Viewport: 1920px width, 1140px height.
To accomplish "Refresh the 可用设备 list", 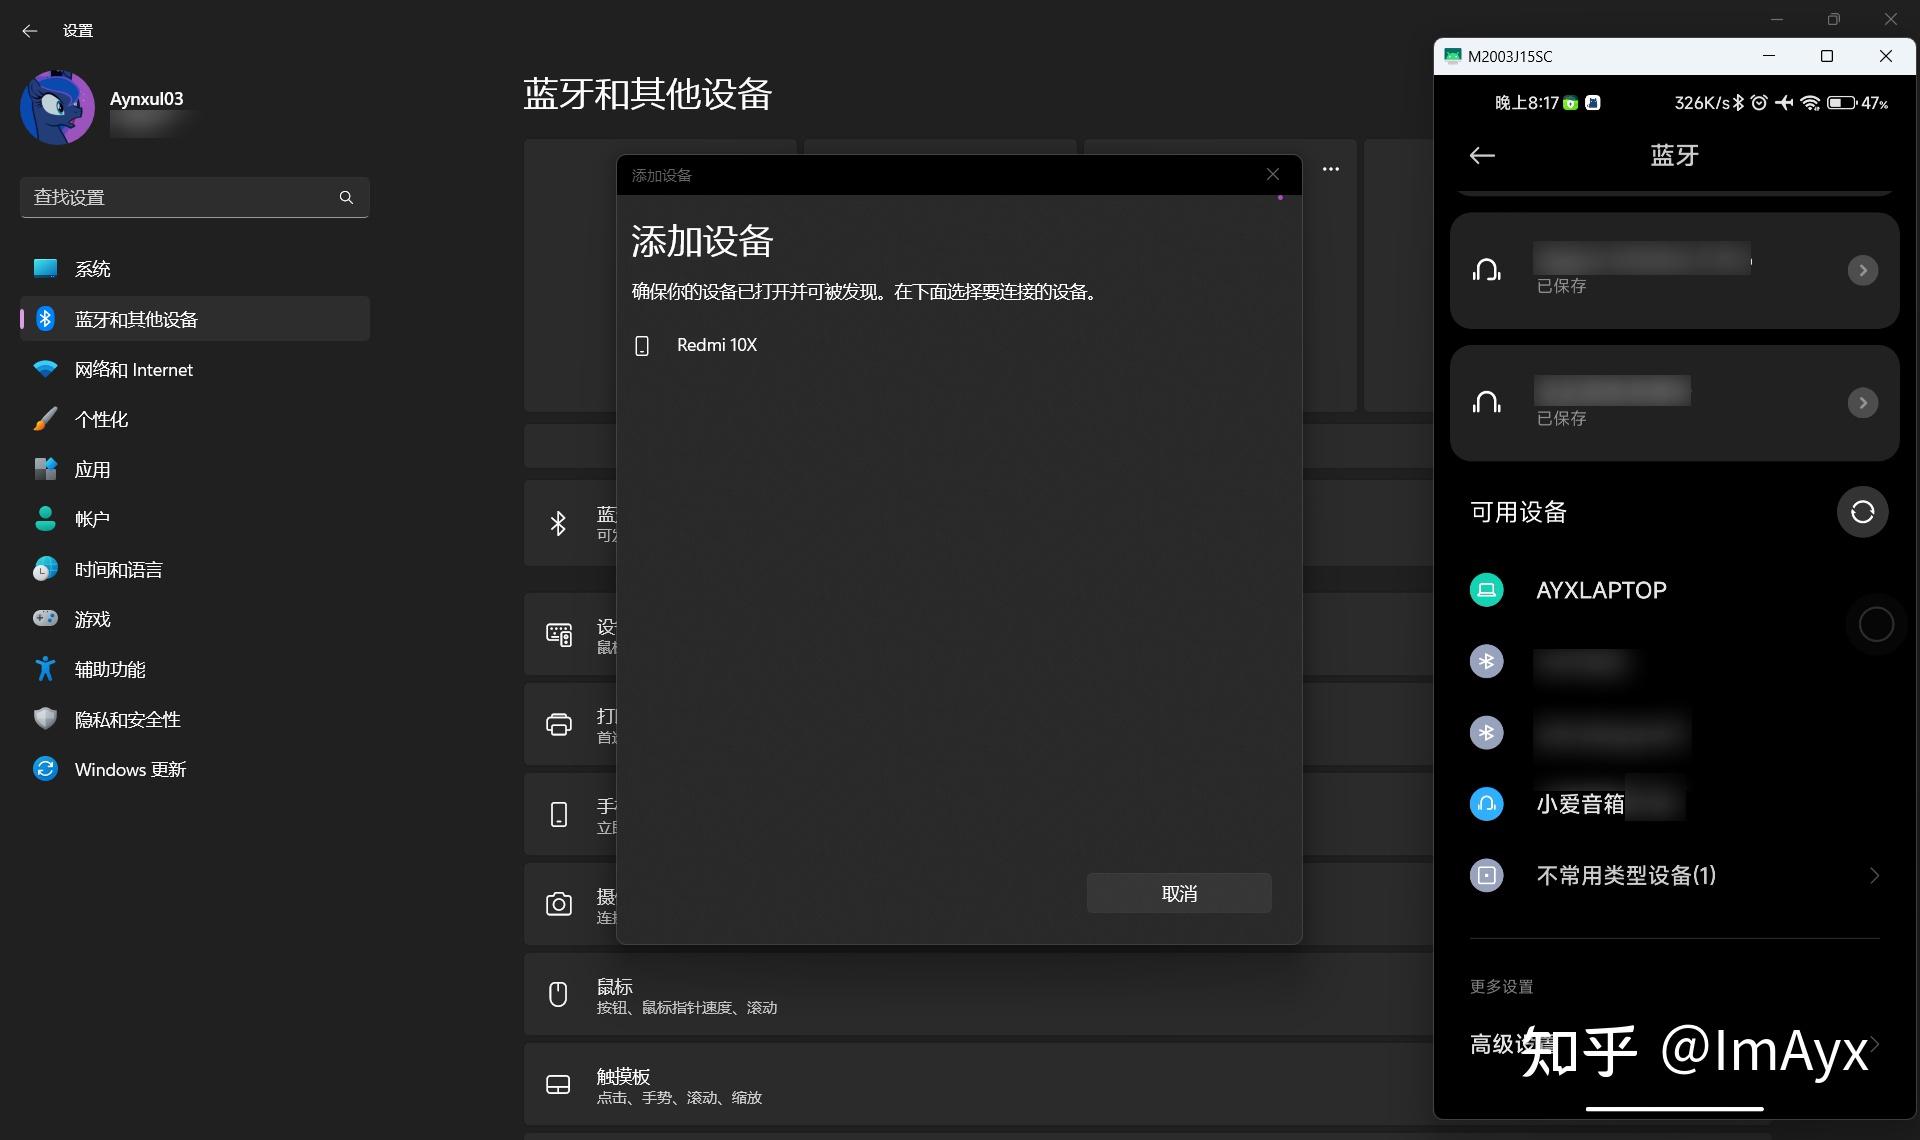I will pos(1862,512).
